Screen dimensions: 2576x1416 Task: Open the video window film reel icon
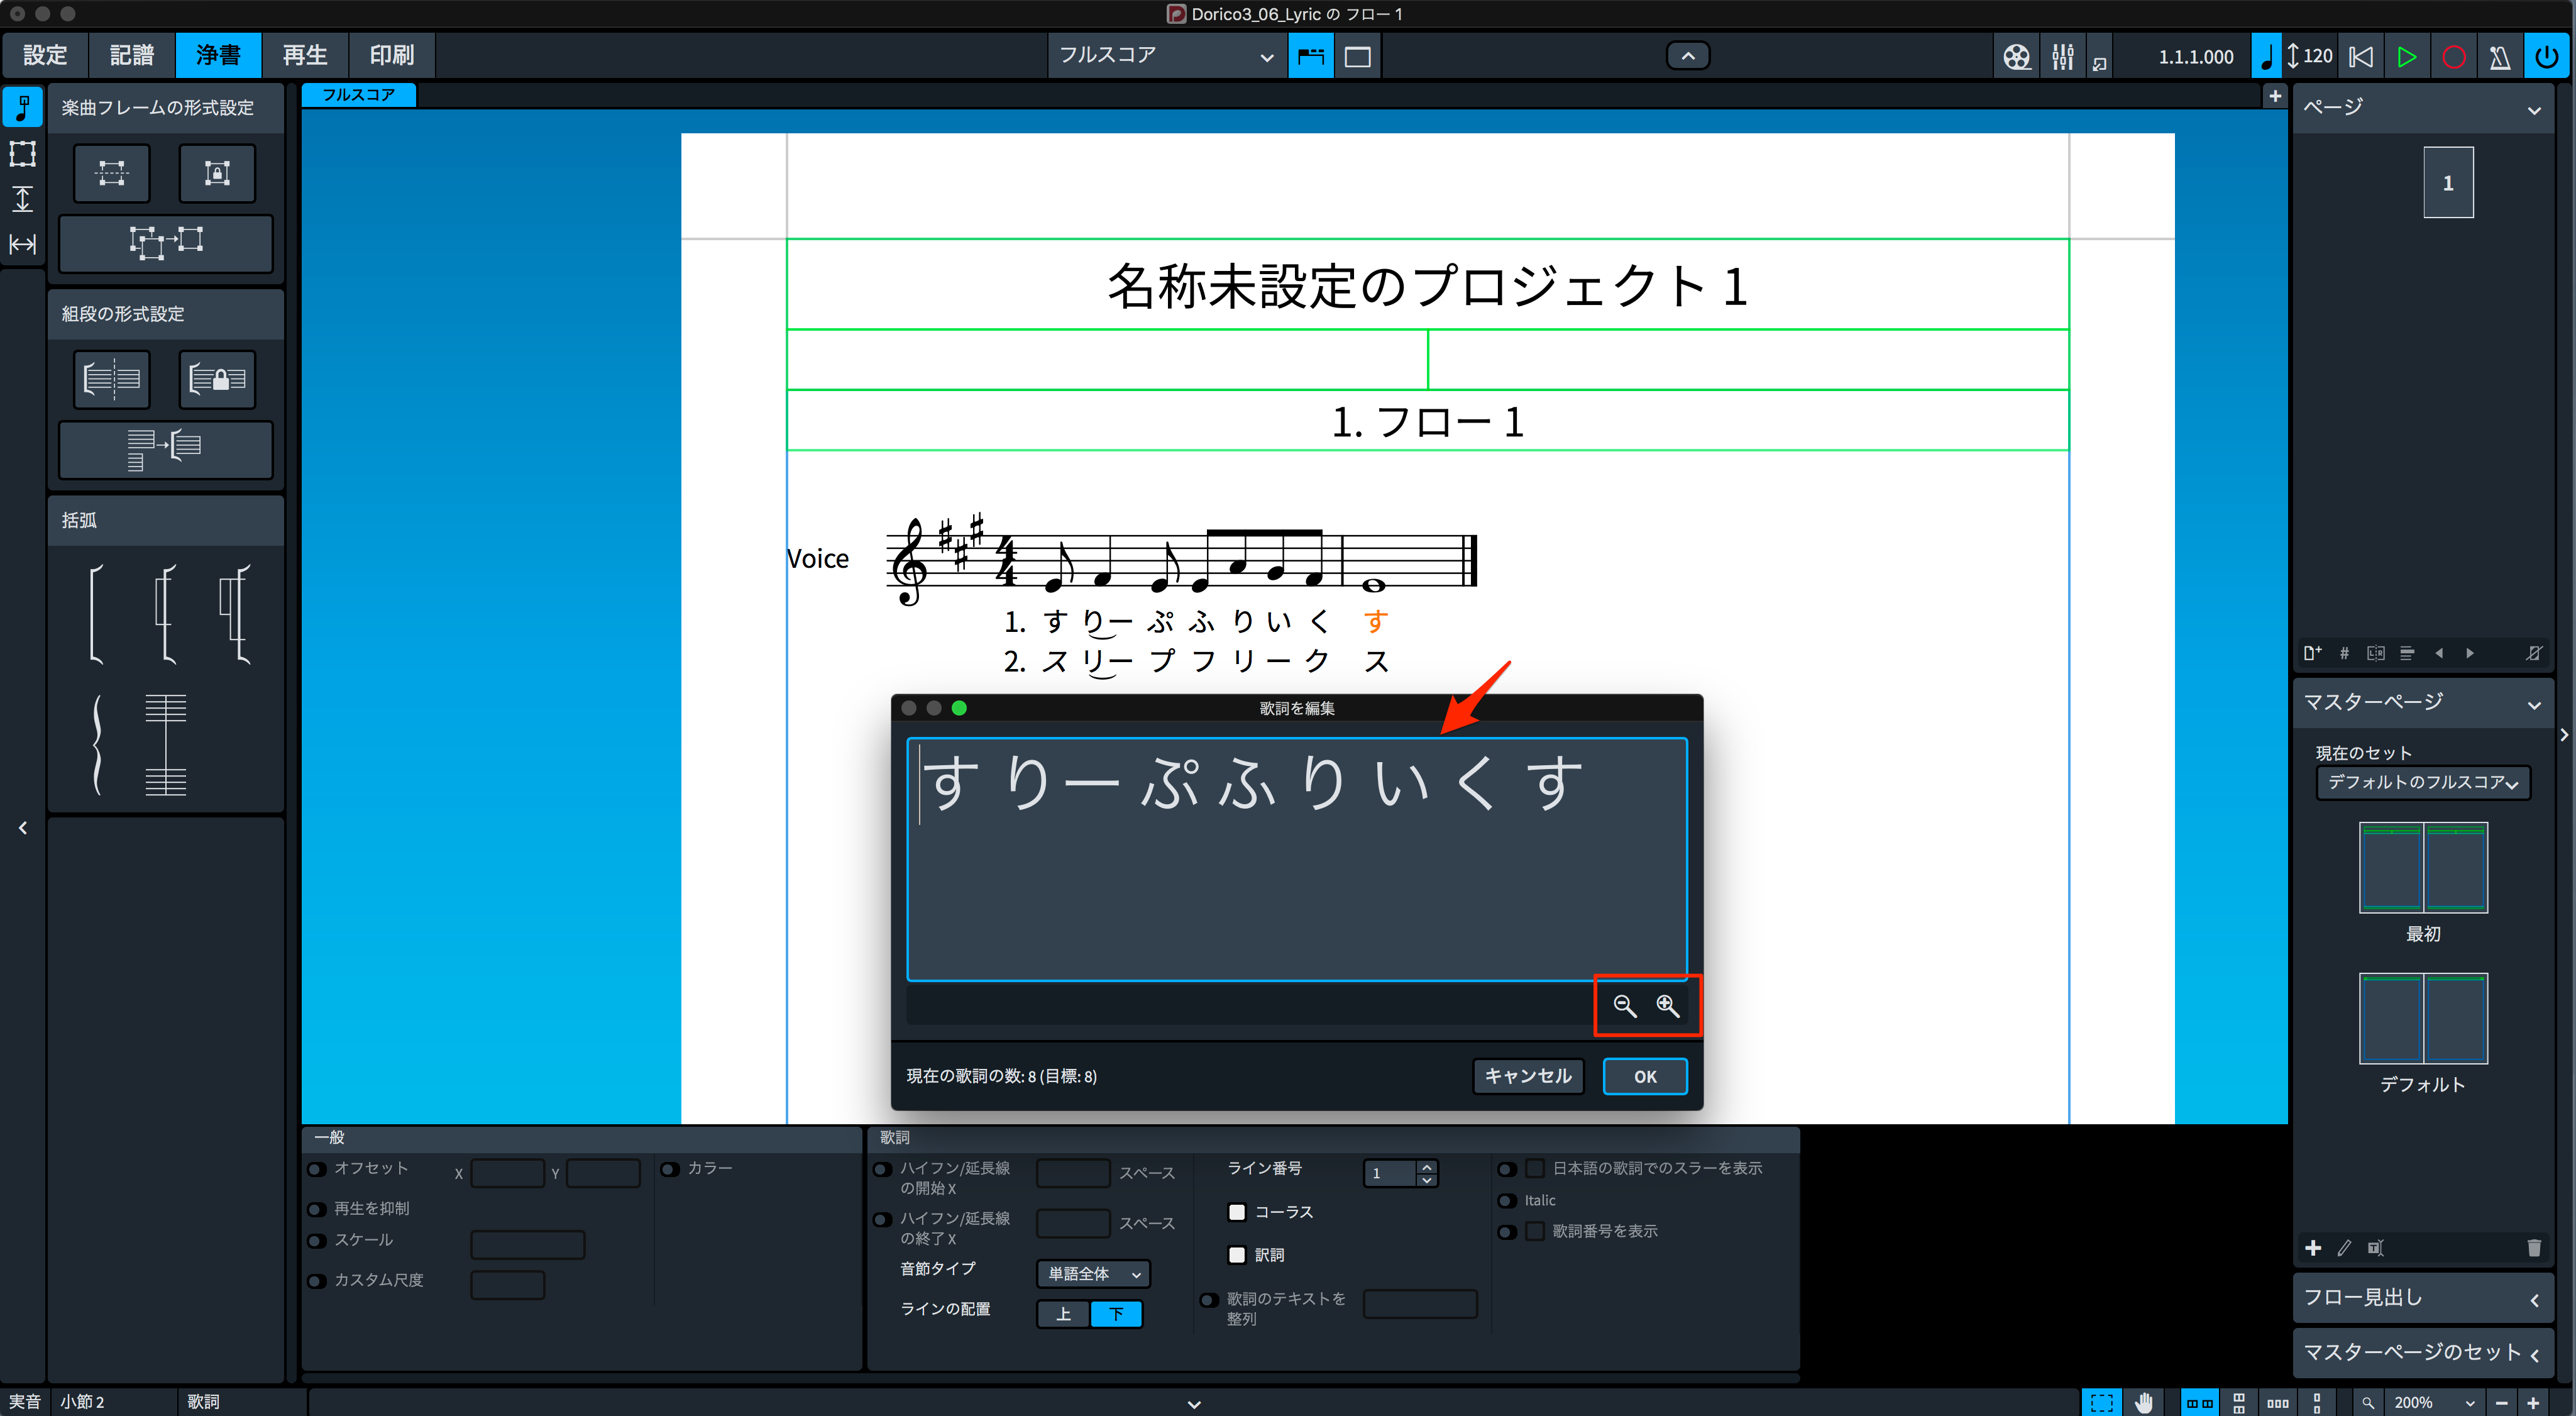coord(2017,56)
